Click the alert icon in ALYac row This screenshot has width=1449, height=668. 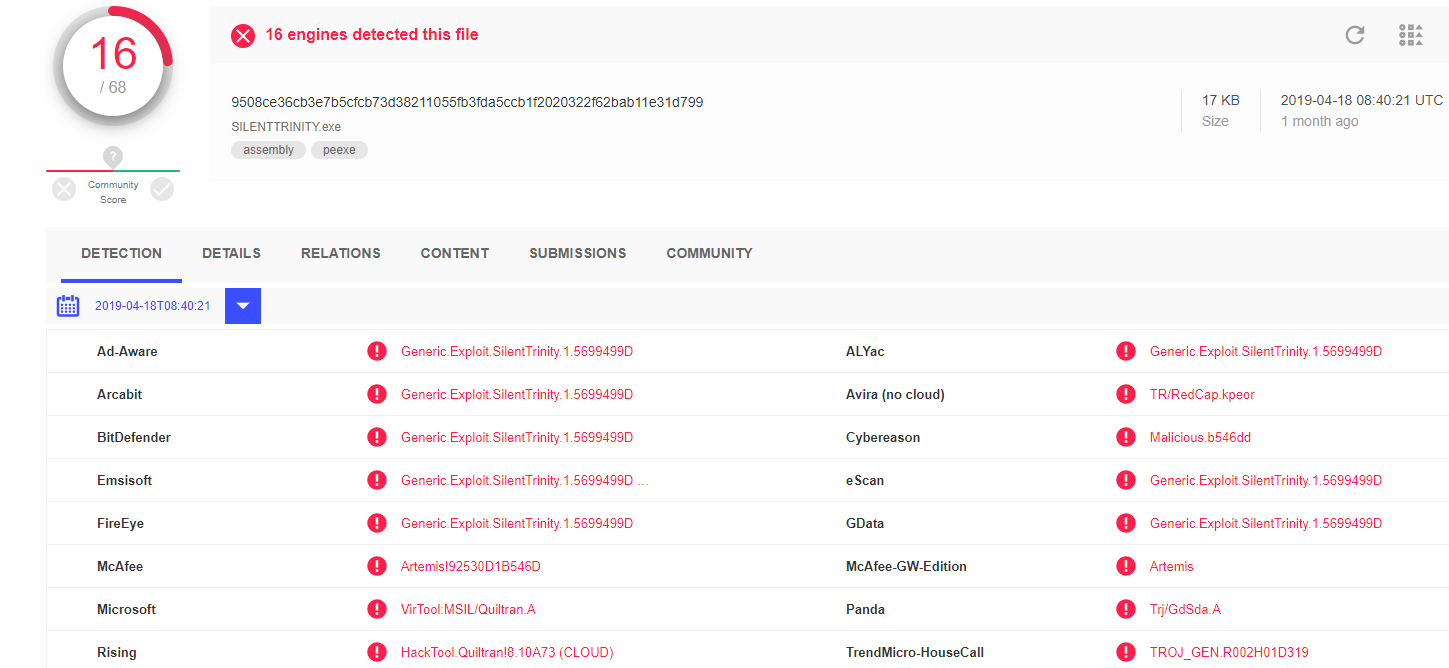[1126, 351]
